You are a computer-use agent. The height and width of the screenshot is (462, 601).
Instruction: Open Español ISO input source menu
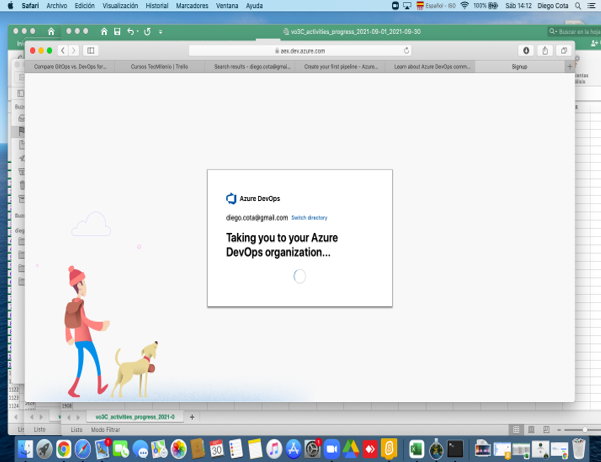436,6
